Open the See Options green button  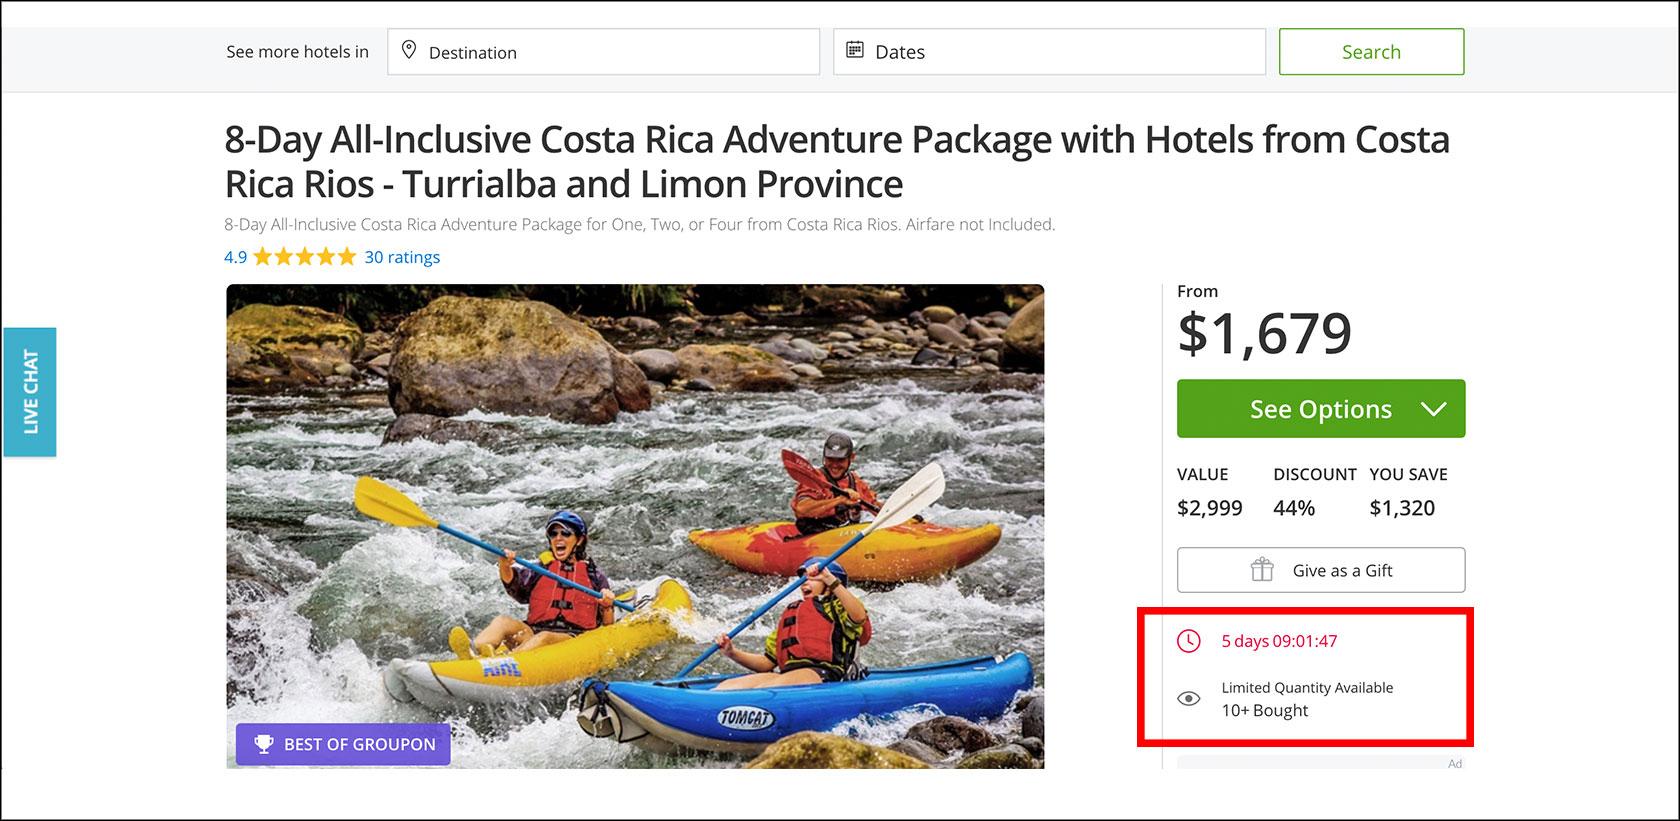coord(1321,408)
